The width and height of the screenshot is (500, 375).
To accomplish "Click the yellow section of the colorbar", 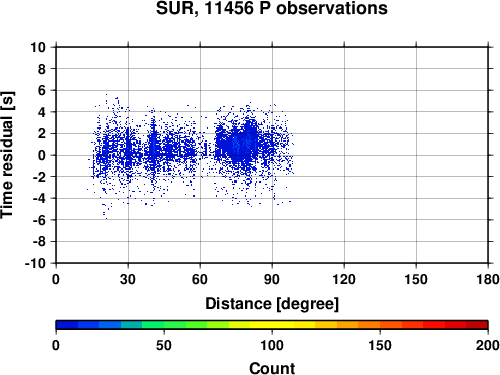I will click(x=272, y=325).
